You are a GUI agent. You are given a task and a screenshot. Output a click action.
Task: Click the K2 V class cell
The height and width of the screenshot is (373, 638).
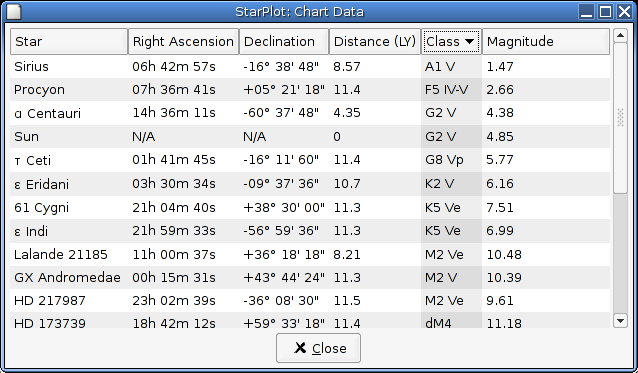coord(439,184)
